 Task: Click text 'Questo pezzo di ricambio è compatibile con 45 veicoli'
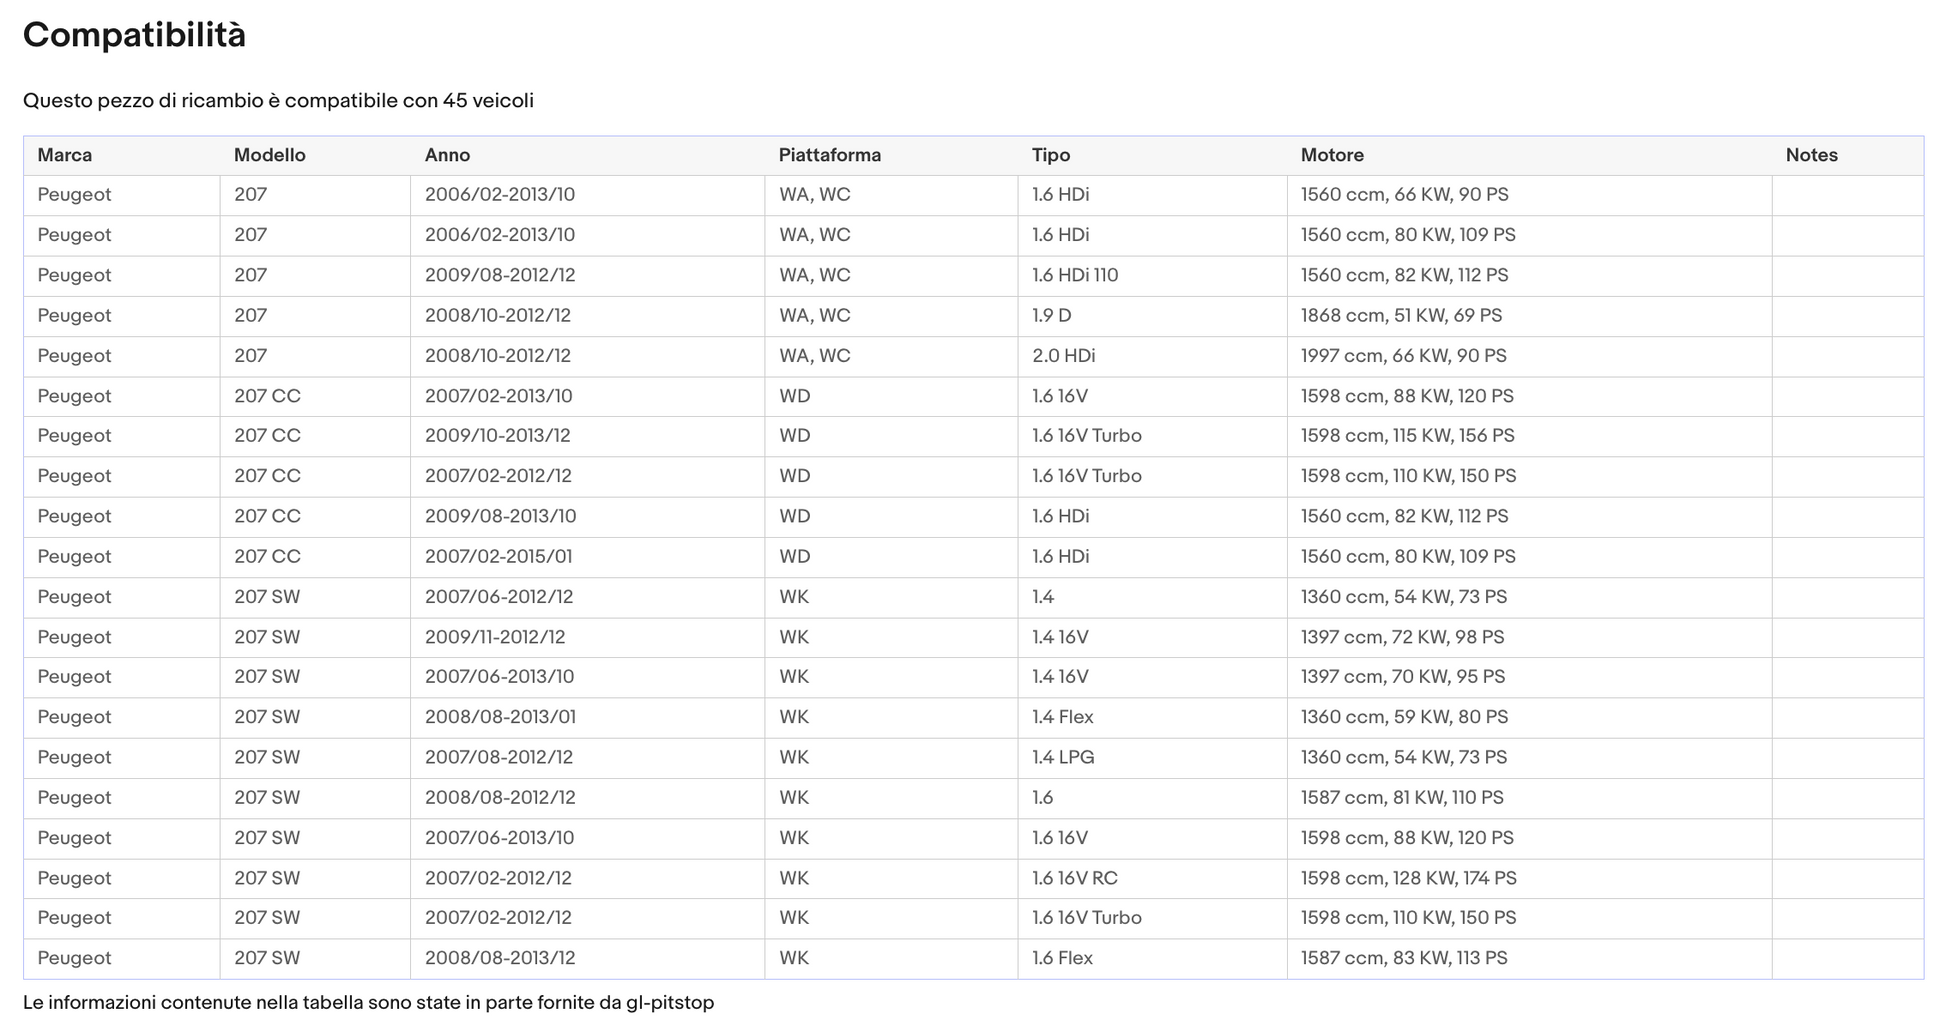point(278,101)
